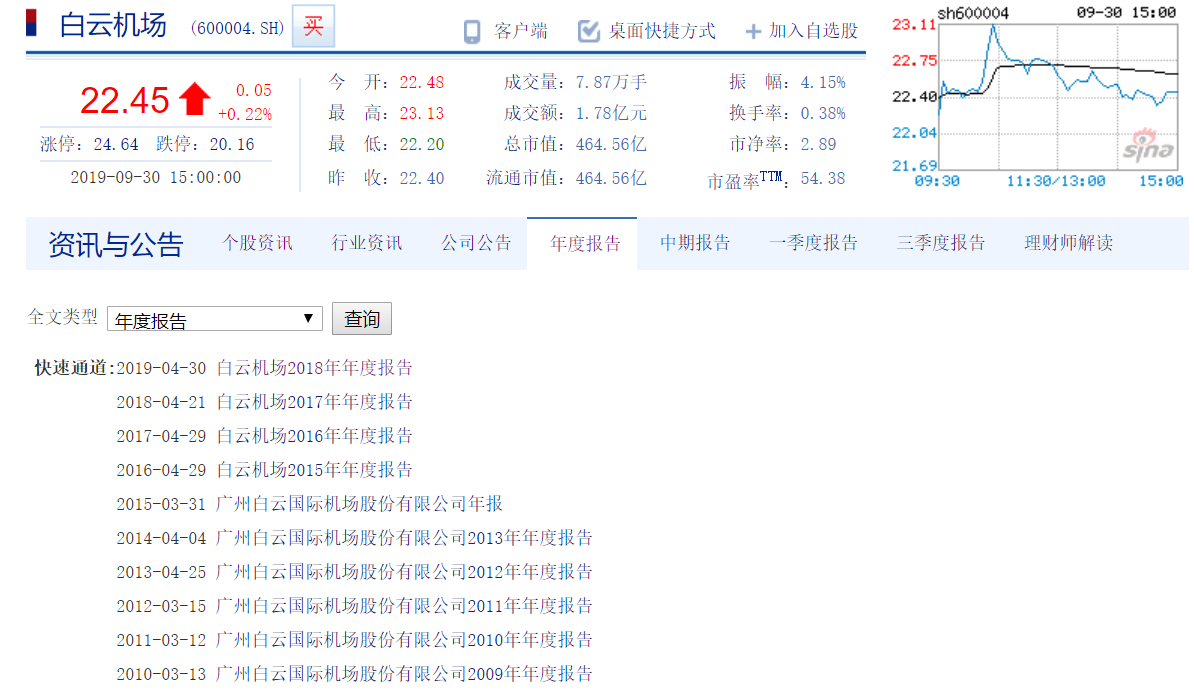Click the current price 22.45
This screenshot has height=691, width=1194.
124,101
